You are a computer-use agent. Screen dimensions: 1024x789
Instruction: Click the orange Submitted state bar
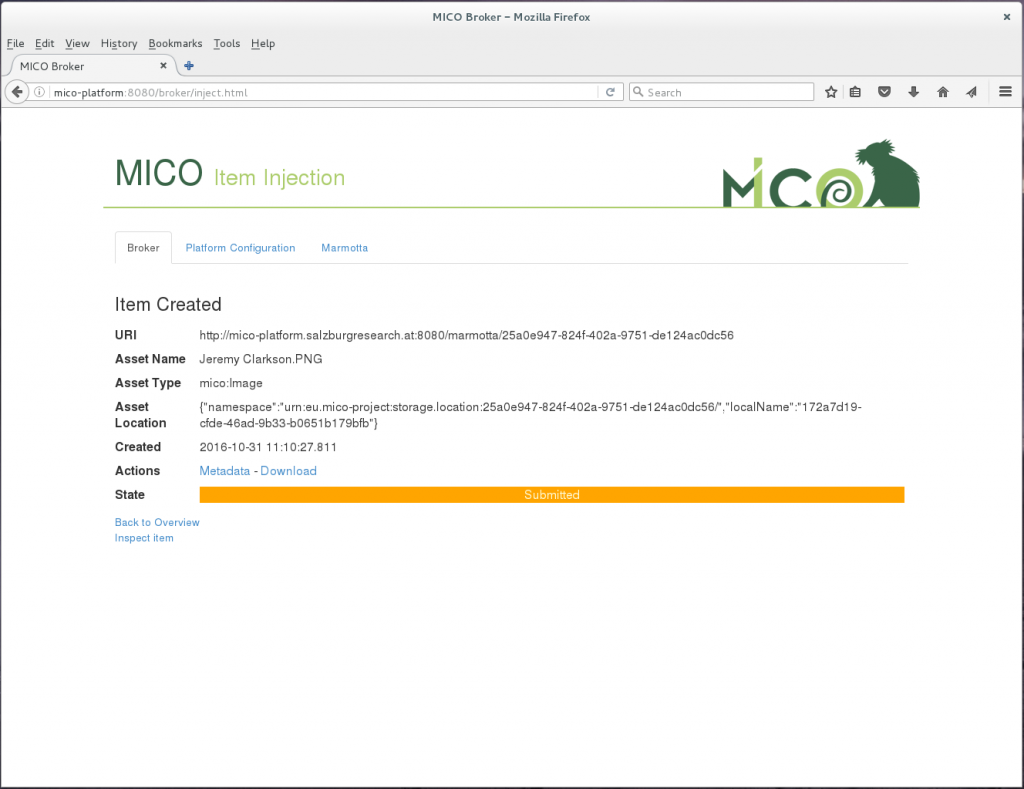(551, 494)
